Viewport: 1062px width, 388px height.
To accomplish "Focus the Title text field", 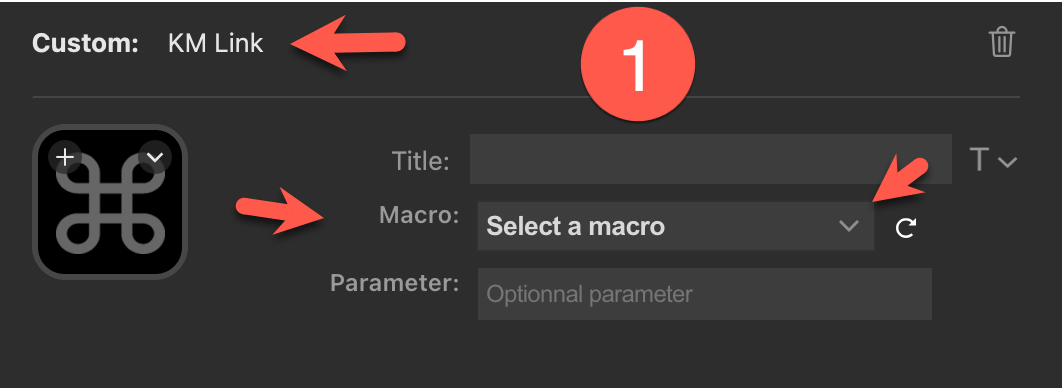I will (x=710, y=159).
